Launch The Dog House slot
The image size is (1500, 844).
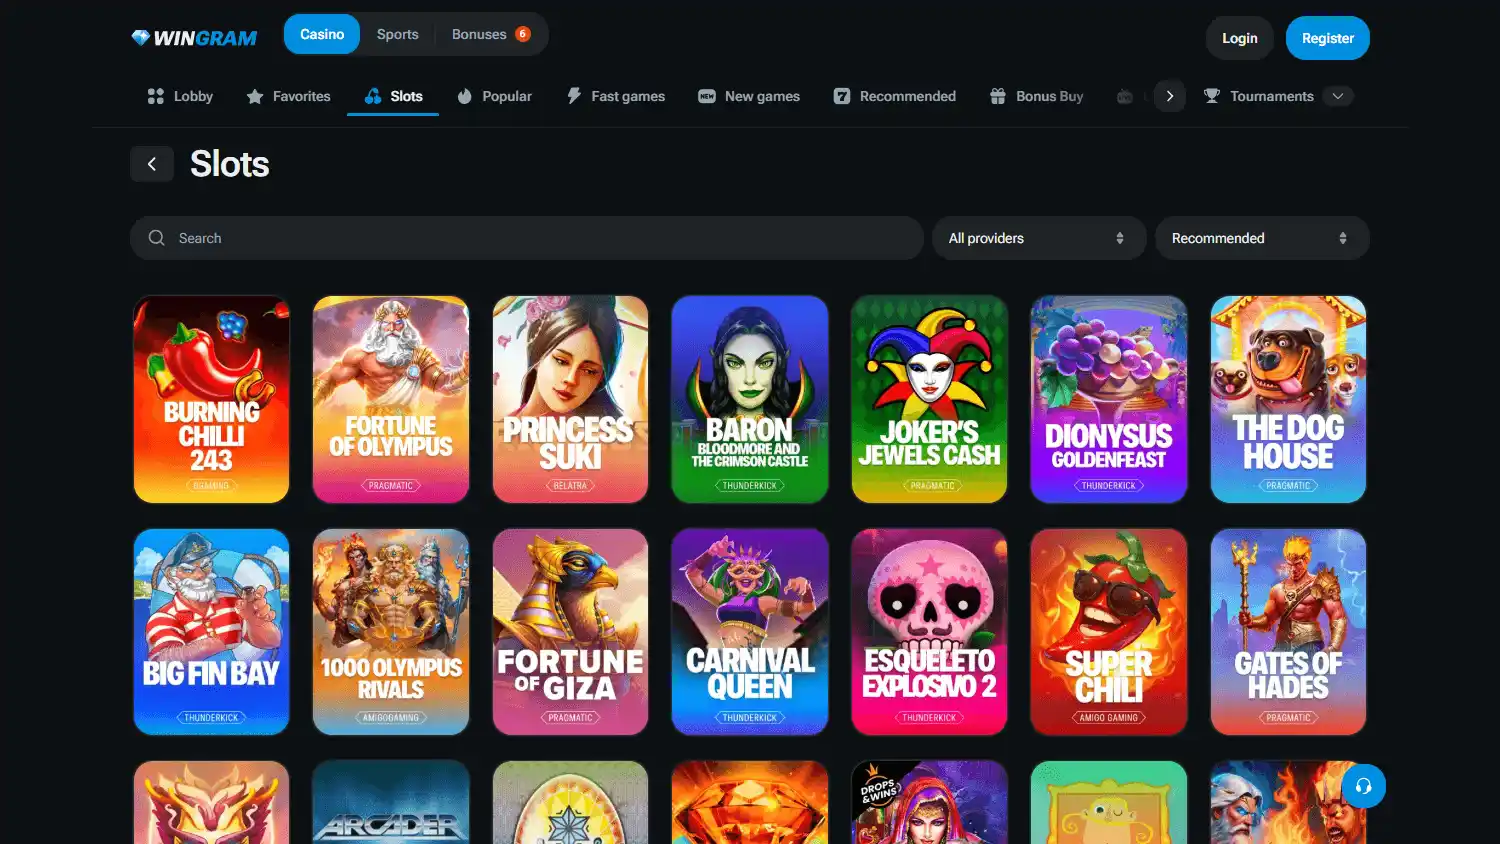pyautogui.click(x=1288, y=399)
